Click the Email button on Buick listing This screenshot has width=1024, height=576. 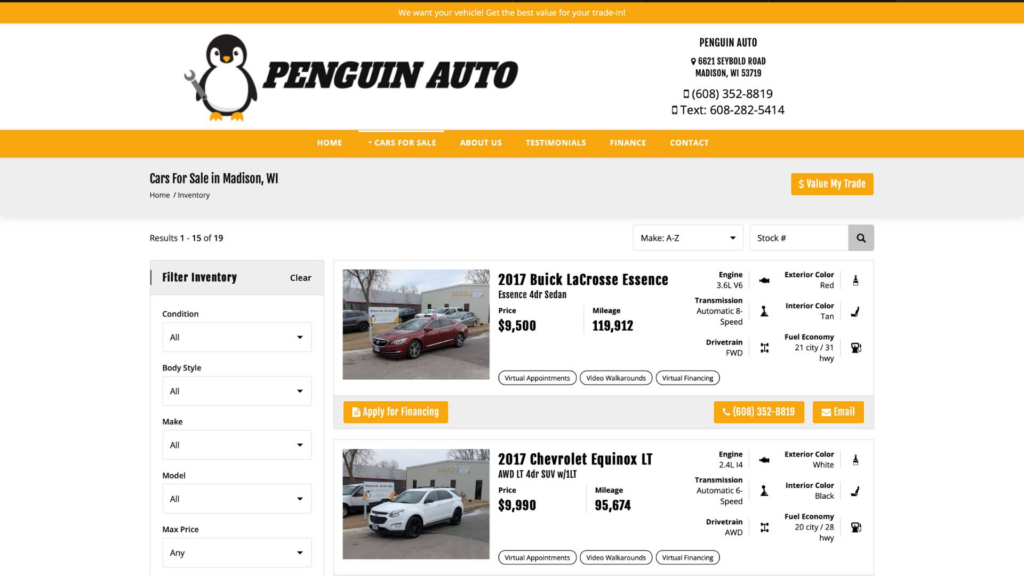[x=838, y=412]
